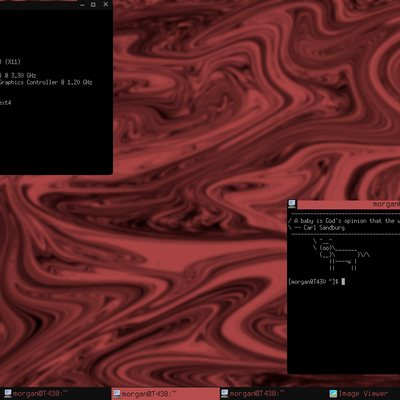Minimize the system info terminal window
Image resolution: width=400 pixels, height=400 pixels.
[82, 5]
